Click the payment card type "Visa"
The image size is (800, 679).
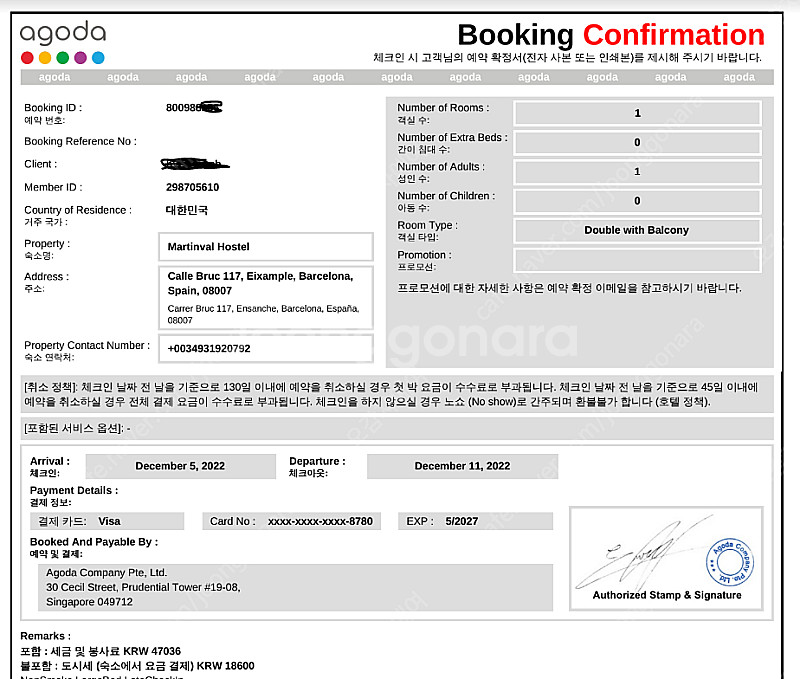coord(109,521)
